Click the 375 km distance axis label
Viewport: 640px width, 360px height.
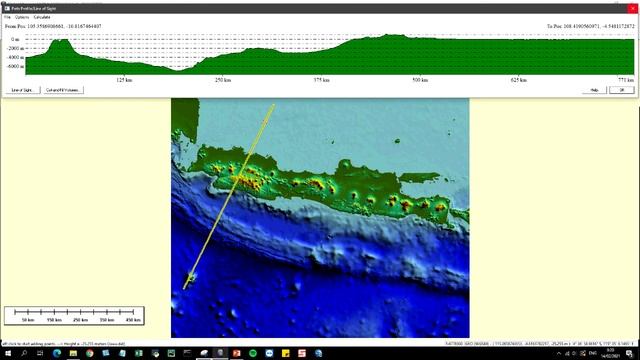tap(321, 80)
